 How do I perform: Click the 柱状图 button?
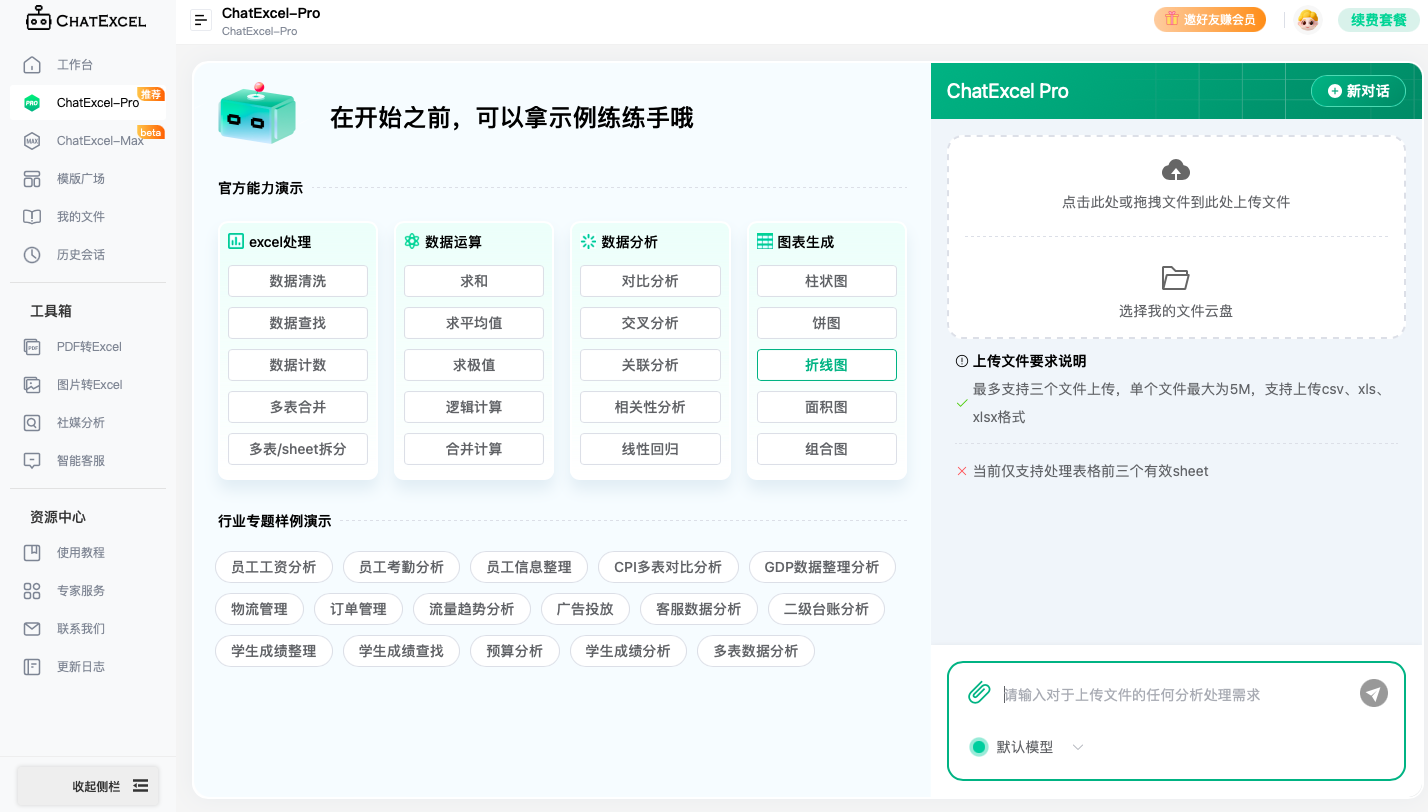pos(827,281)
